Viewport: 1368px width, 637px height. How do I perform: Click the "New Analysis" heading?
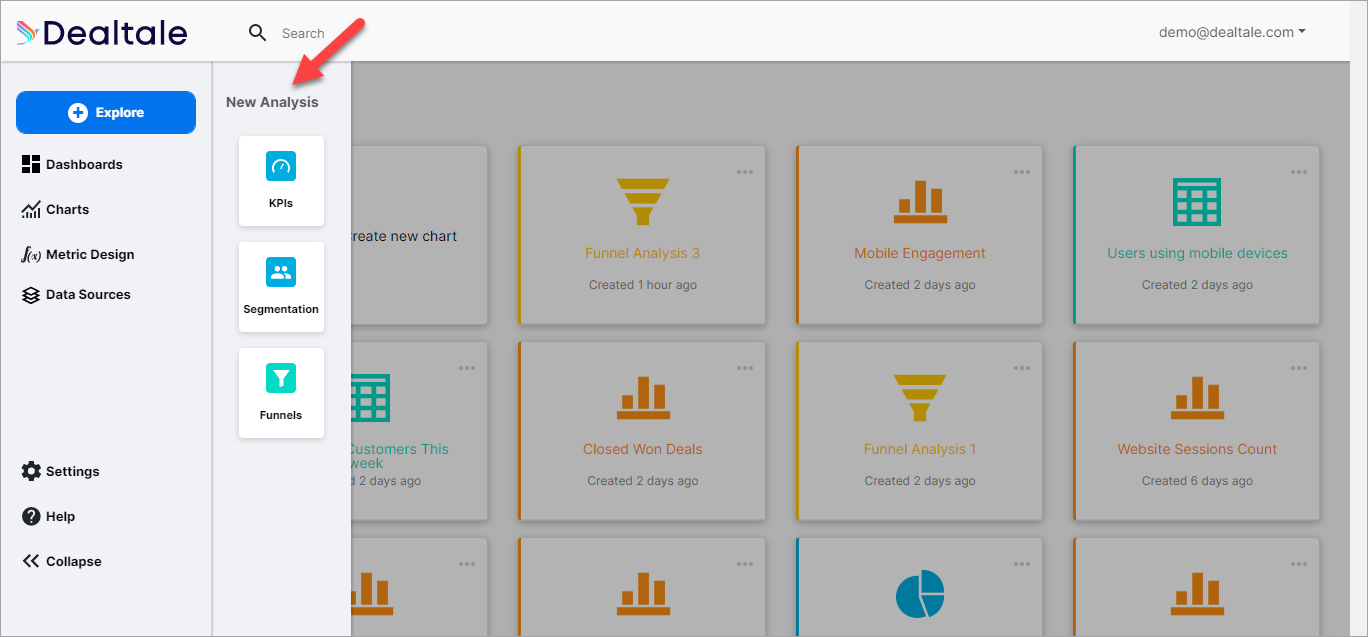coord(272,102)
